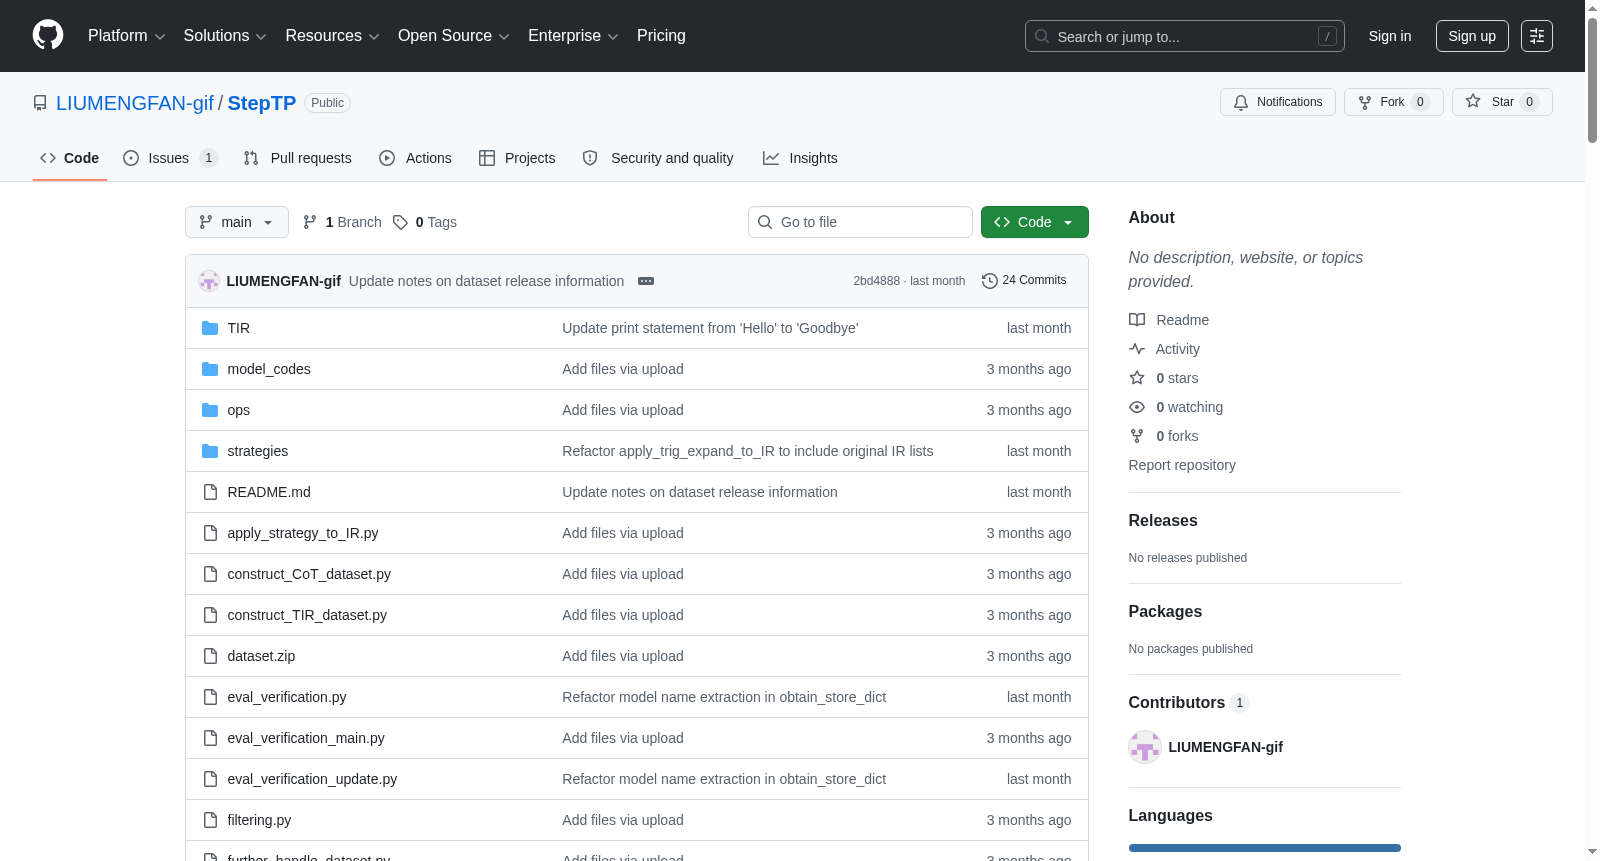The height and width of the screenshot is (861, 1600).
Task: Click the Sign up button
Action: 1472,36
